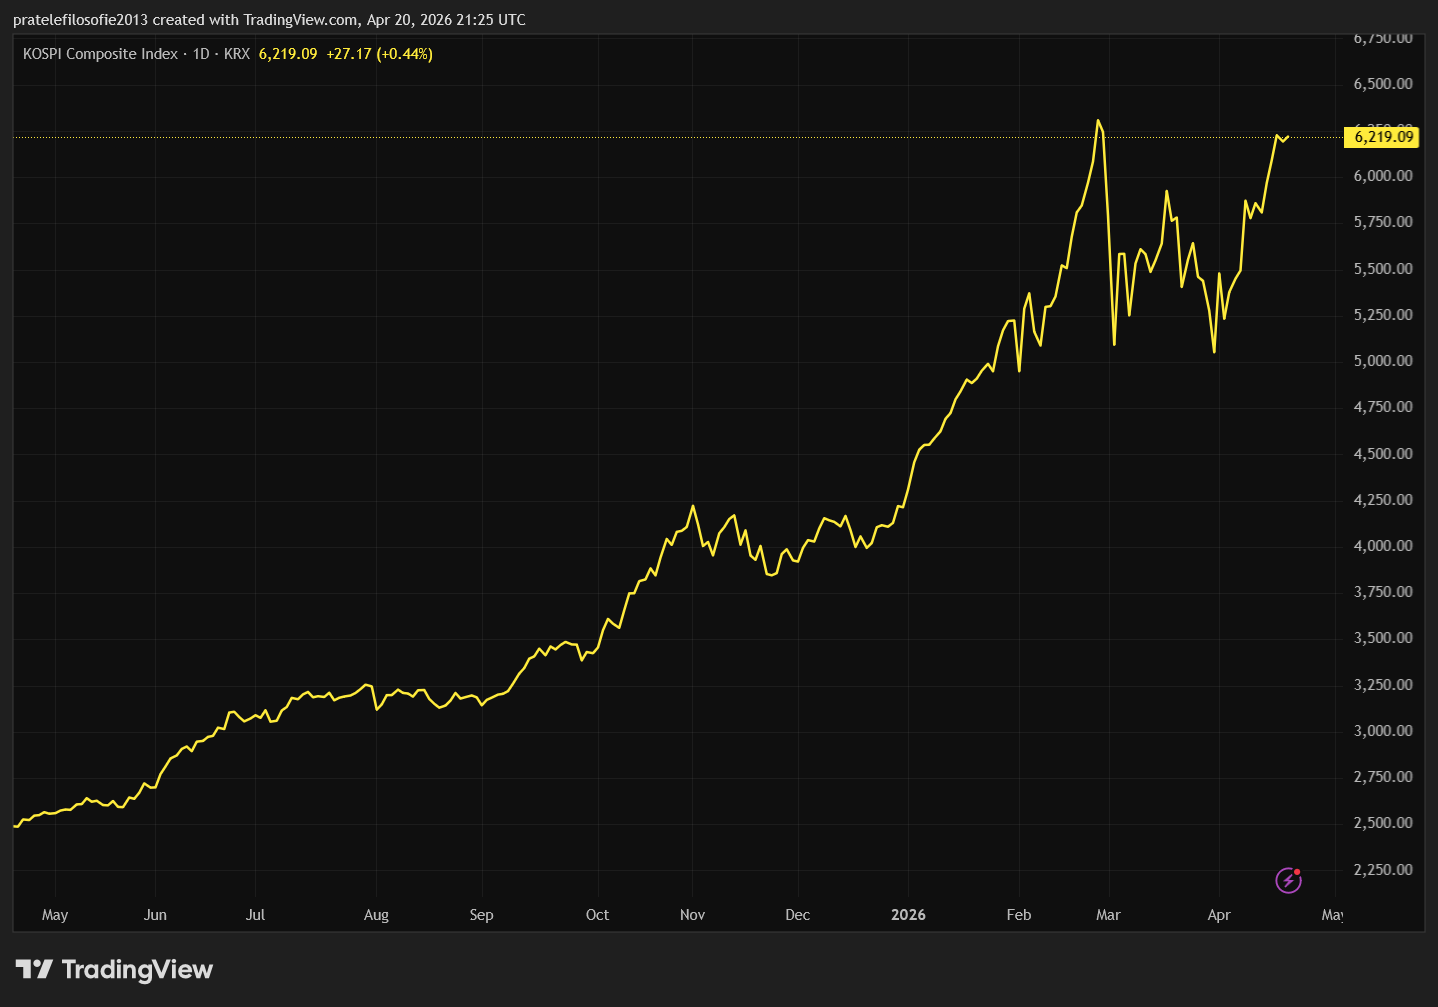Image resolution: width=1438 pixels, height=1007 pixels.
Task: Click the 6,500.00 price scale label
Action: point(1383,84)
